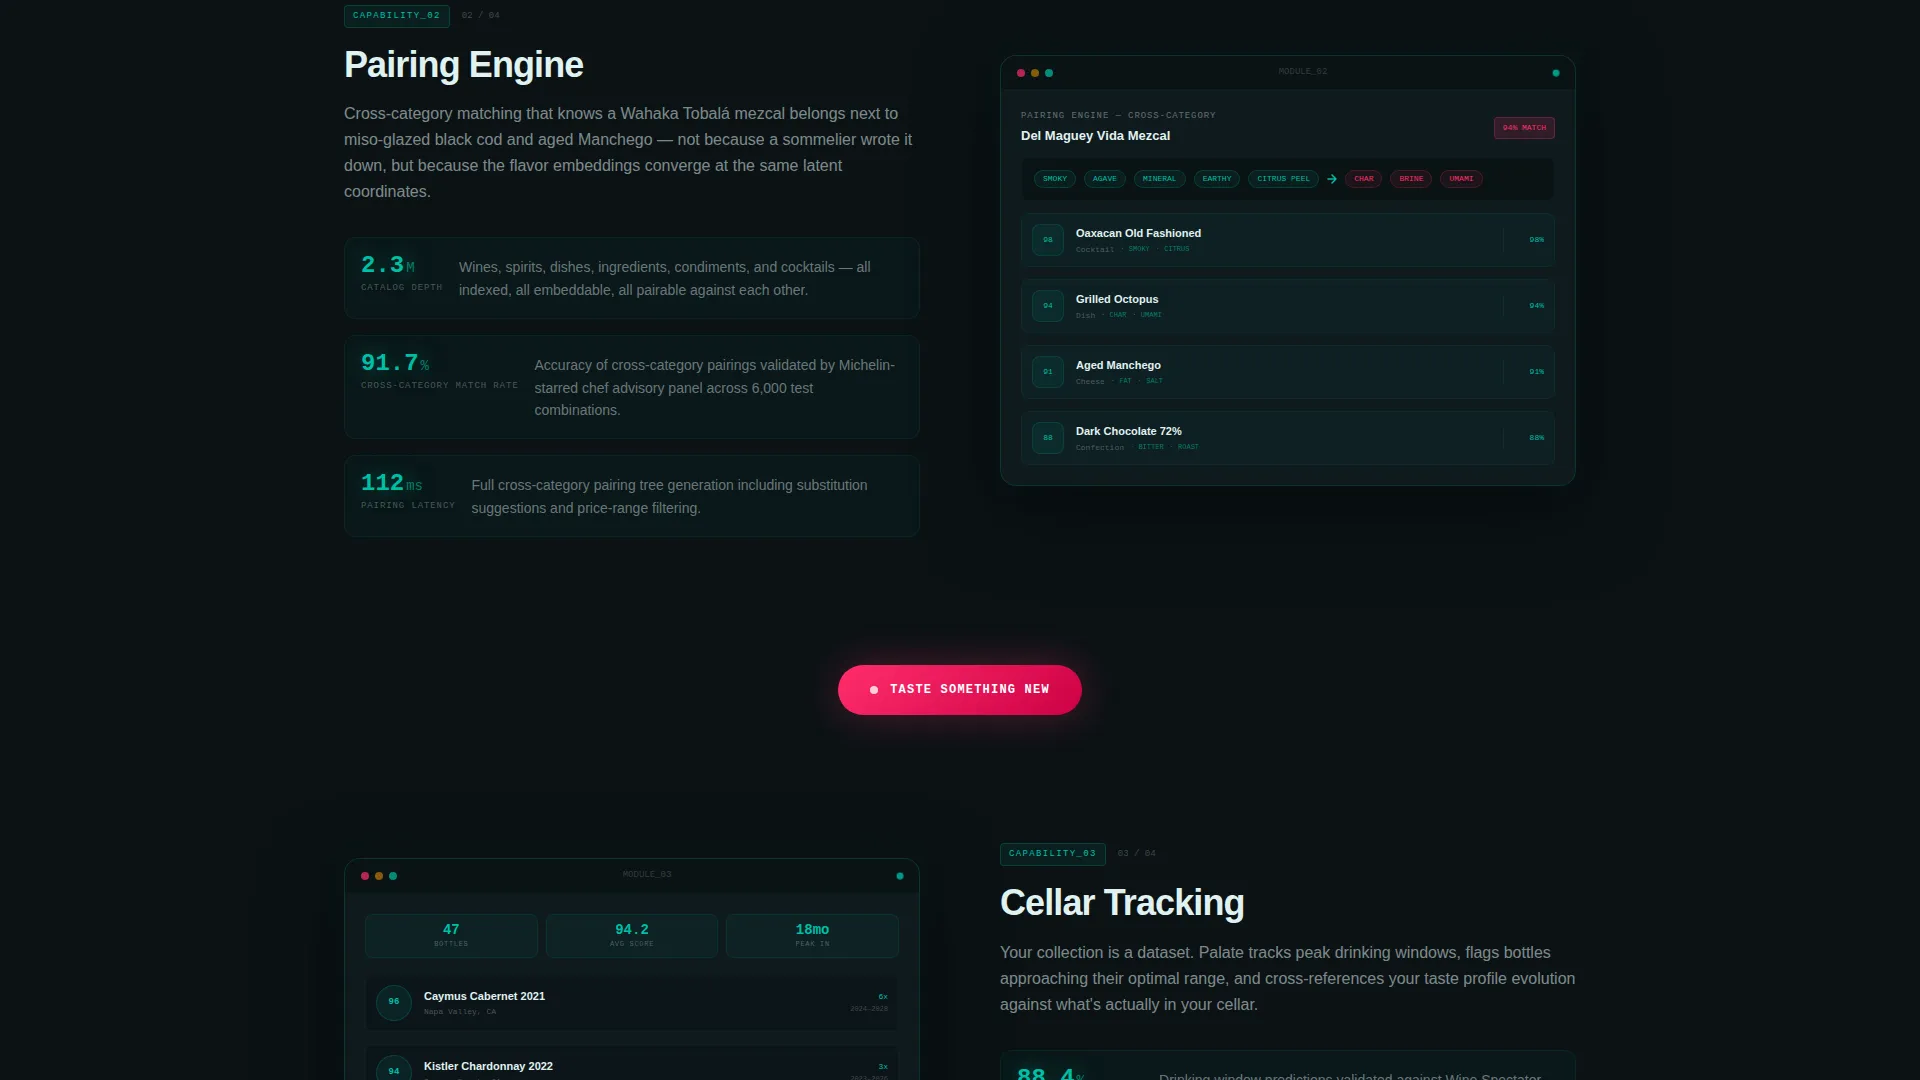
Task: Select the CITRUS PEEL flavor tag
Action: (x=1283, y=179)
